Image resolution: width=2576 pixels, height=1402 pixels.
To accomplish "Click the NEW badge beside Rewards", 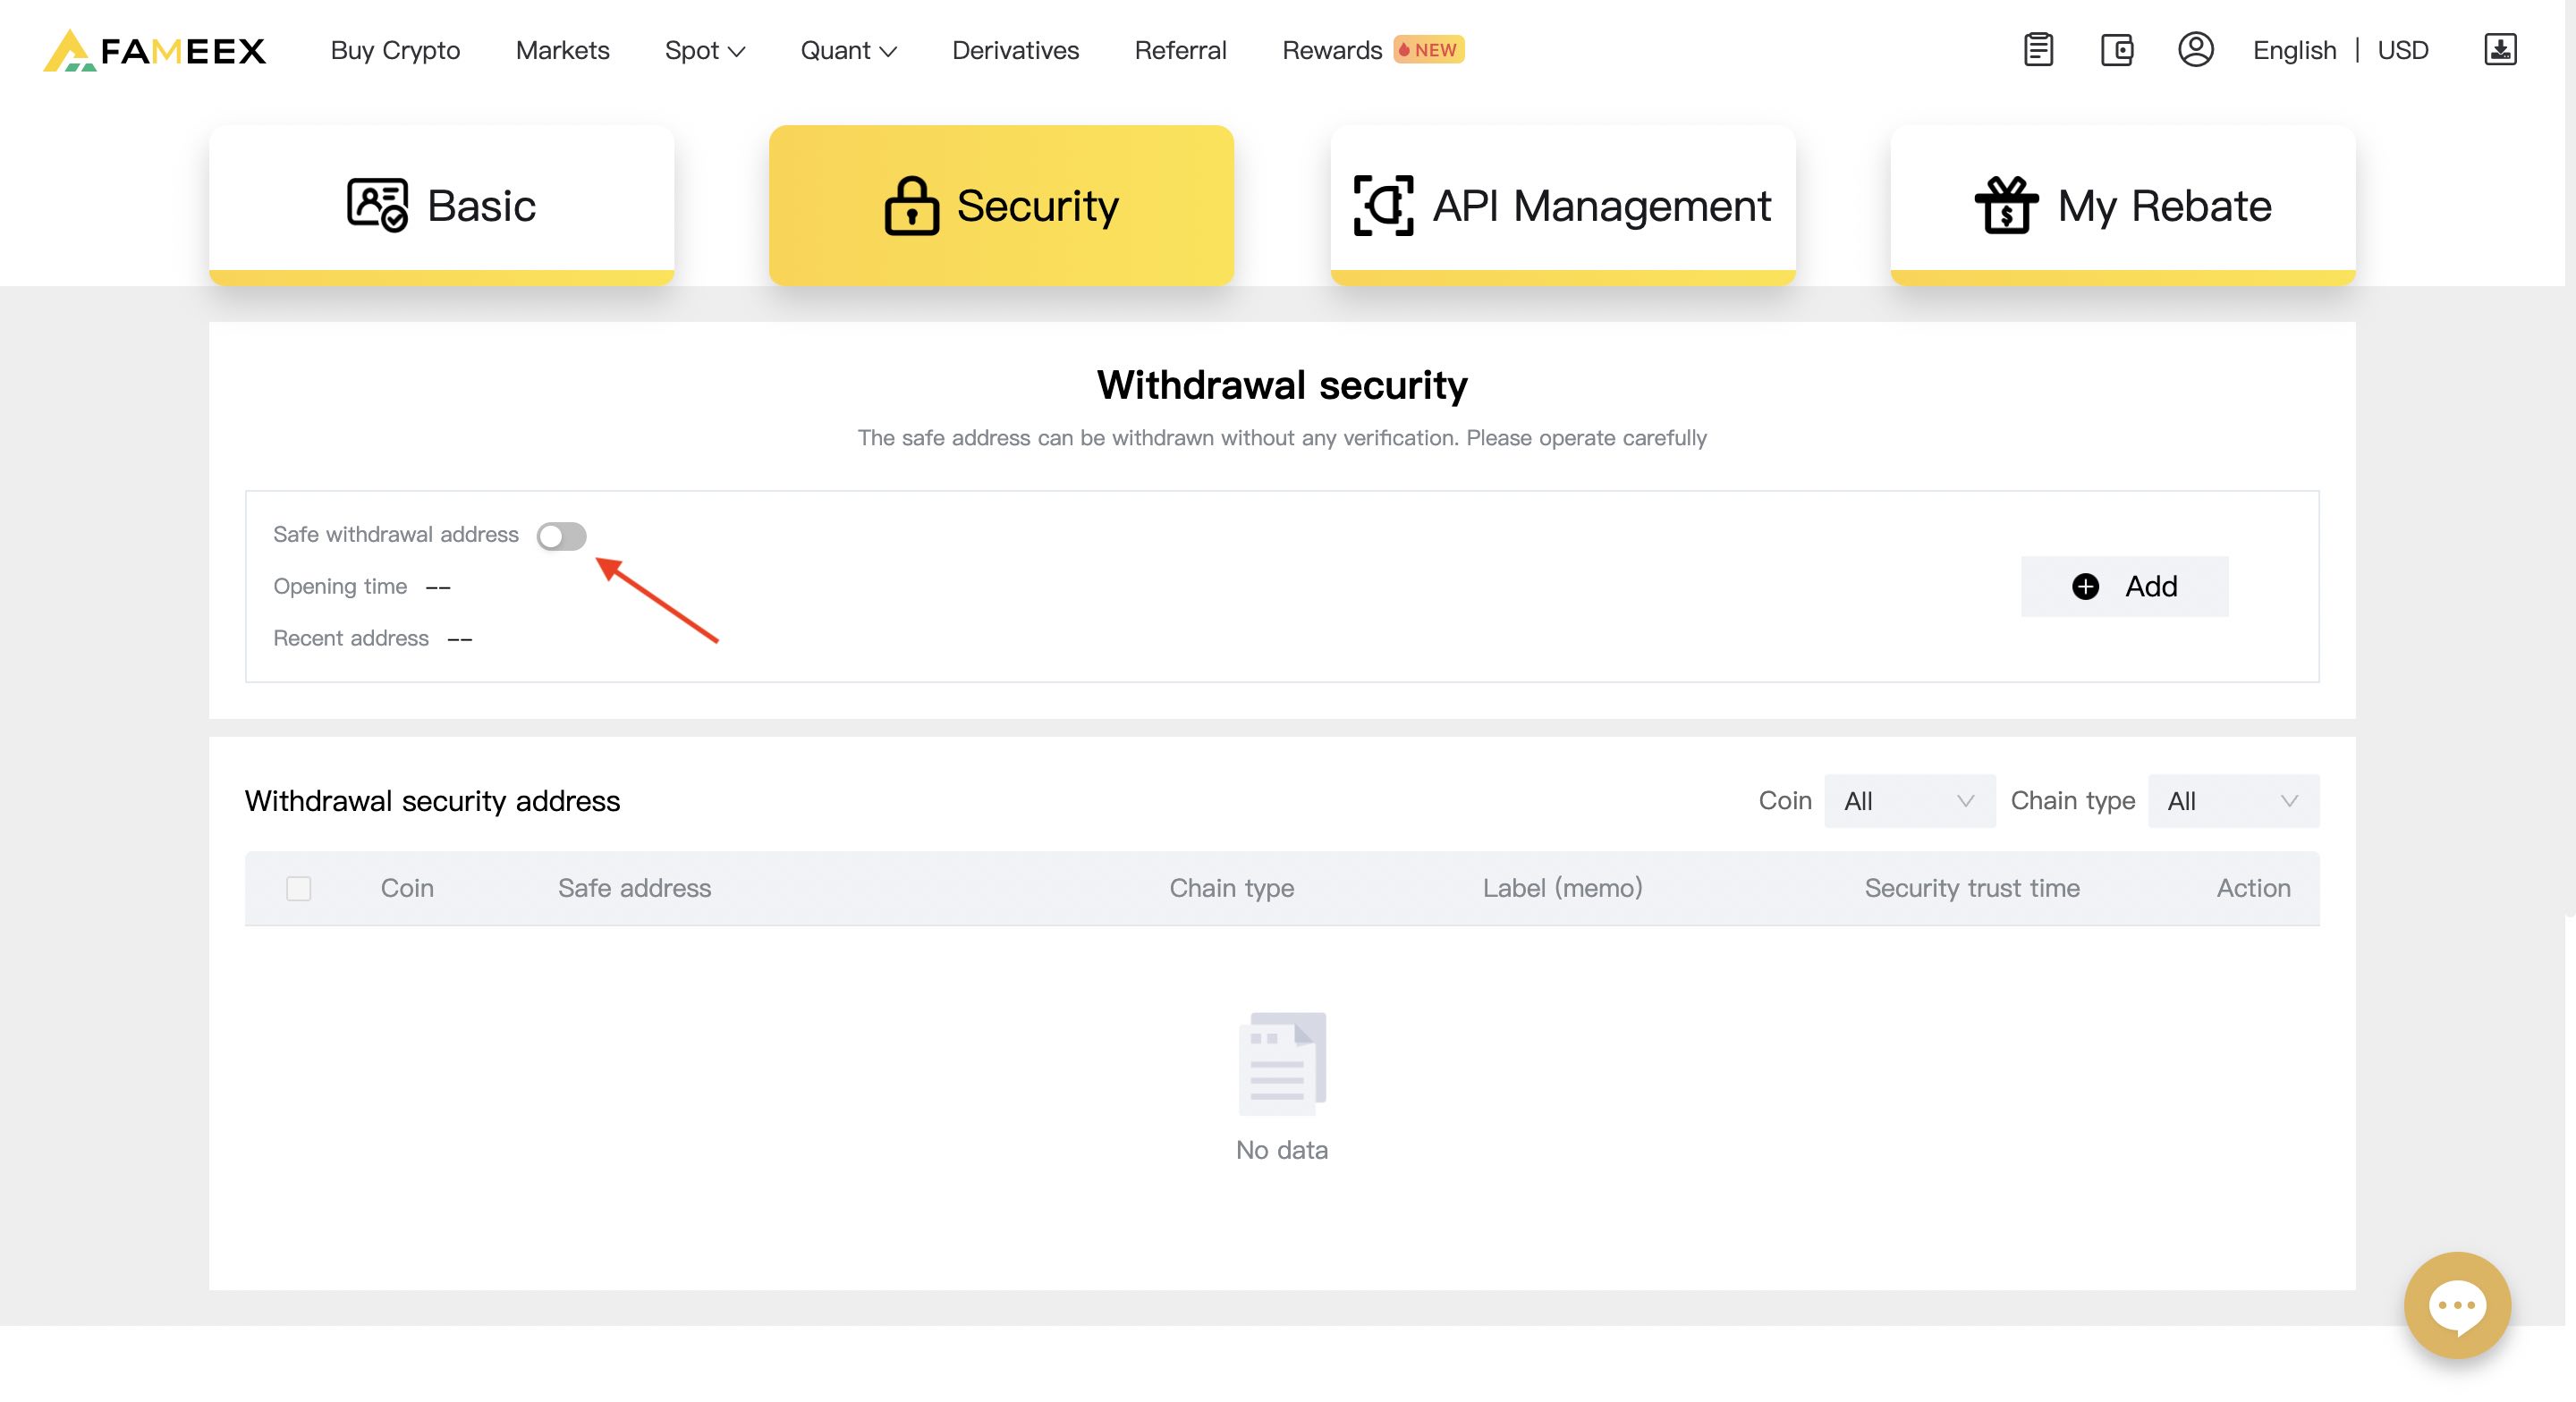I will click(x=1429, y=50).
